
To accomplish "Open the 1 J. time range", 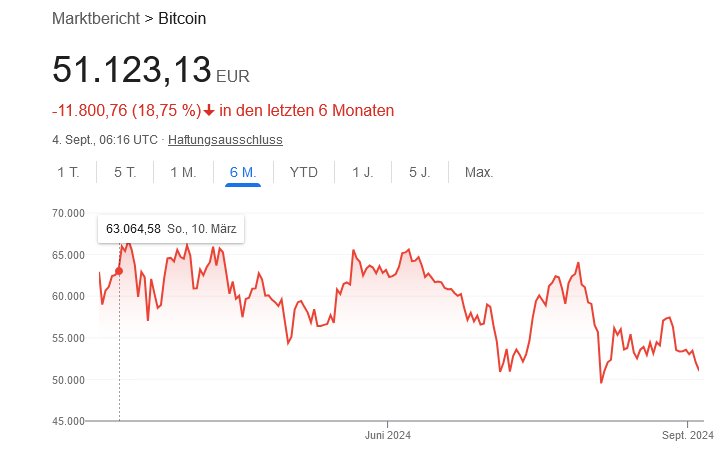I will pyautogui.click(x=362, y=172).
